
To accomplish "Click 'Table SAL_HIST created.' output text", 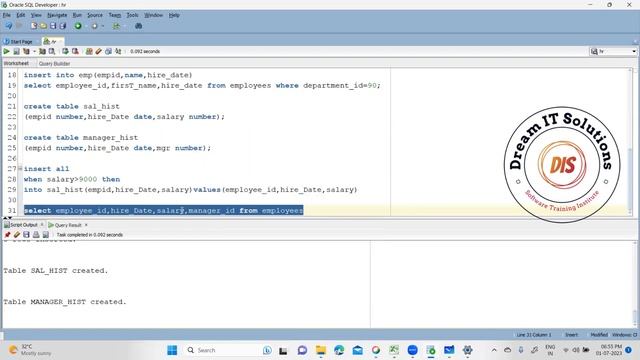I will coord(56,271).
